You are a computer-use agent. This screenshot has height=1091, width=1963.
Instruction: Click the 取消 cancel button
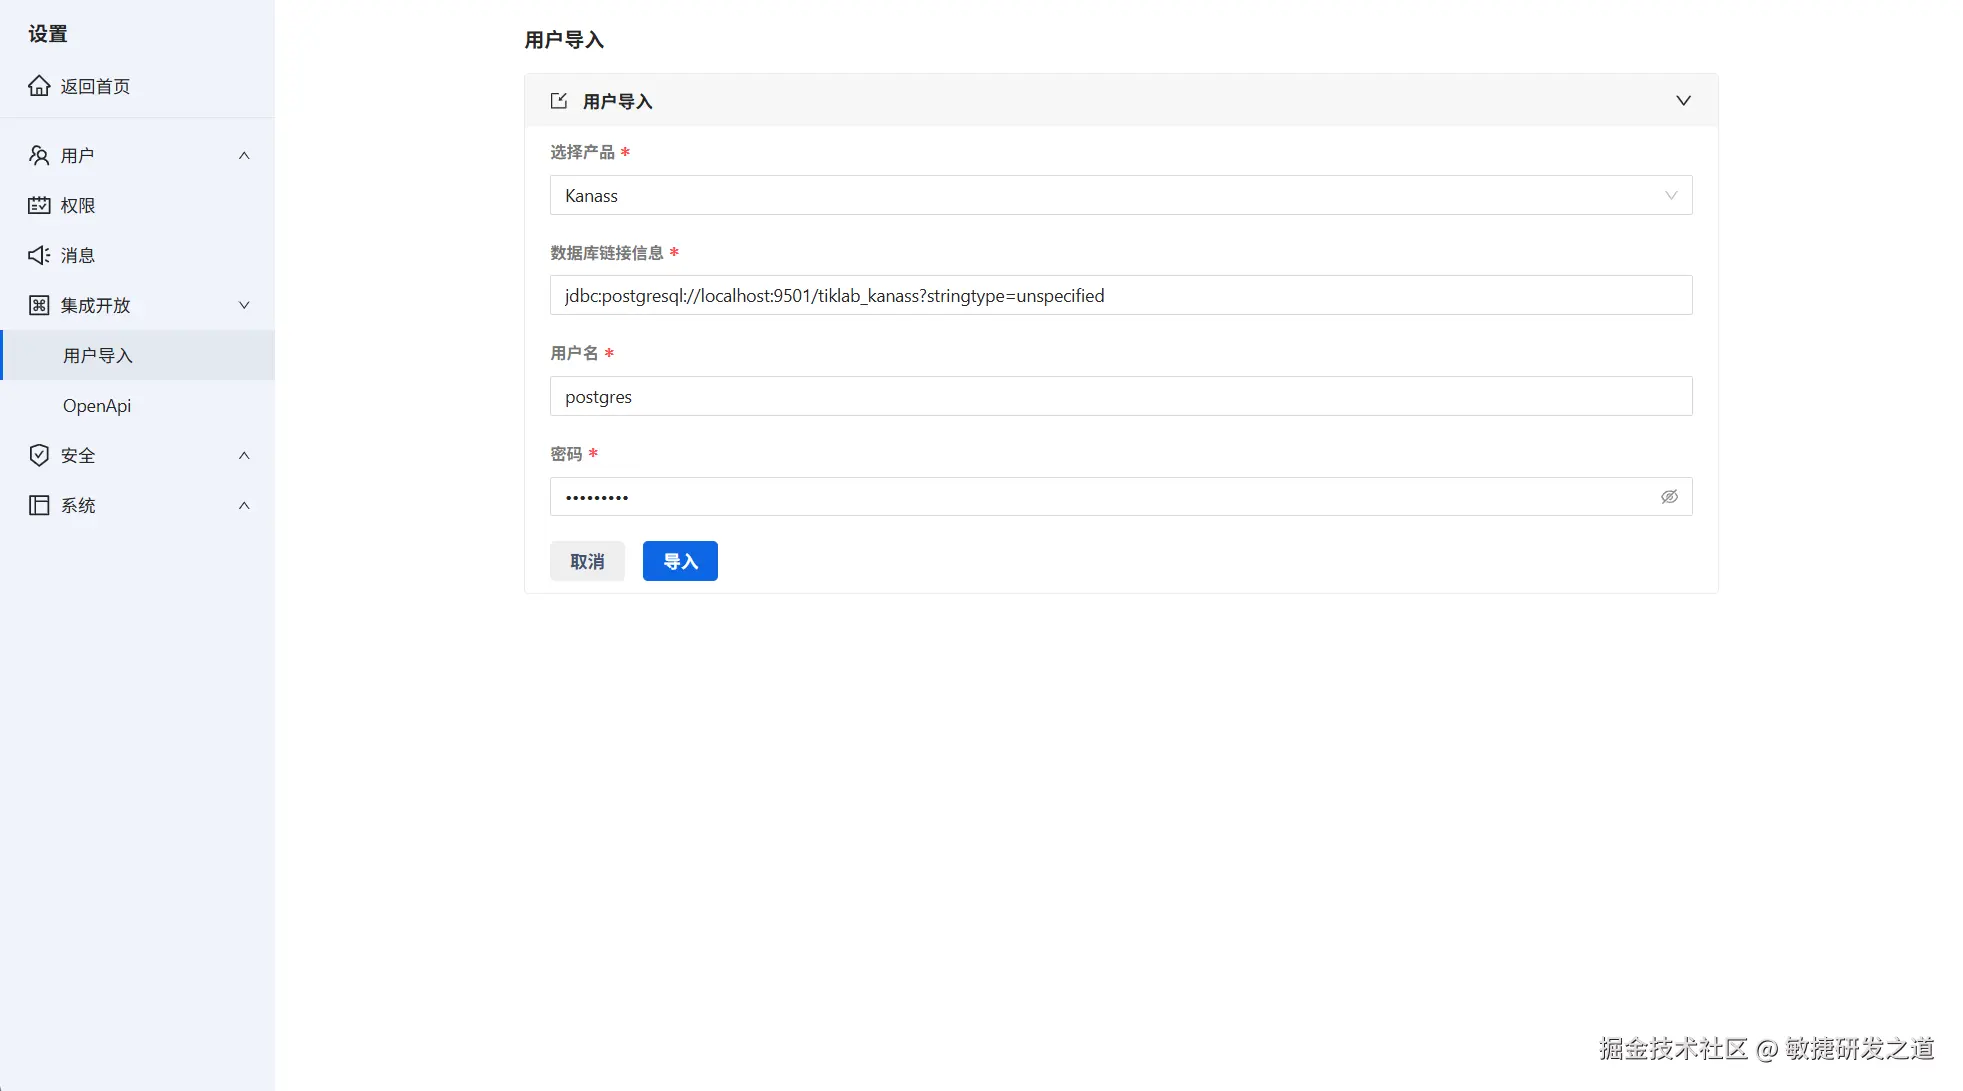587,561
